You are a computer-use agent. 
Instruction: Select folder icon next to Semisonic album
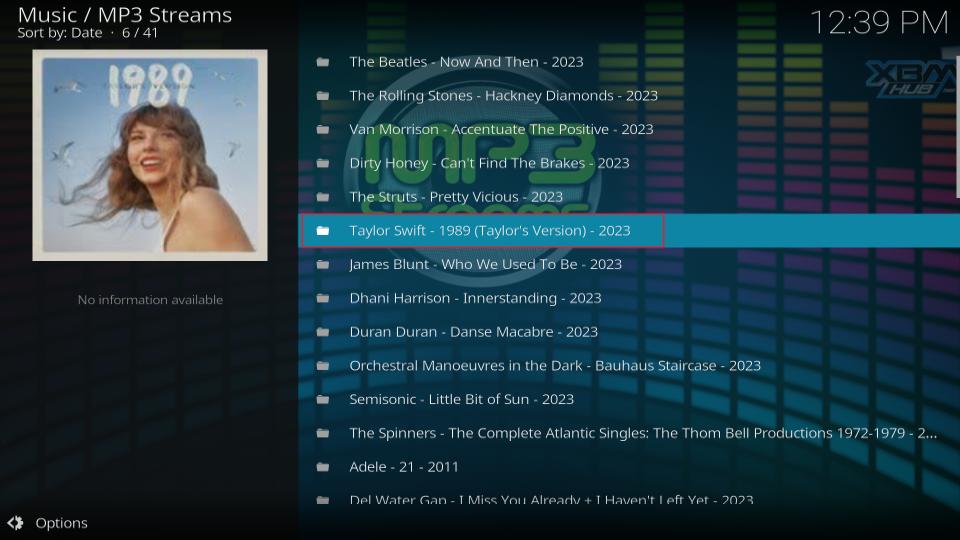(323, 399)
